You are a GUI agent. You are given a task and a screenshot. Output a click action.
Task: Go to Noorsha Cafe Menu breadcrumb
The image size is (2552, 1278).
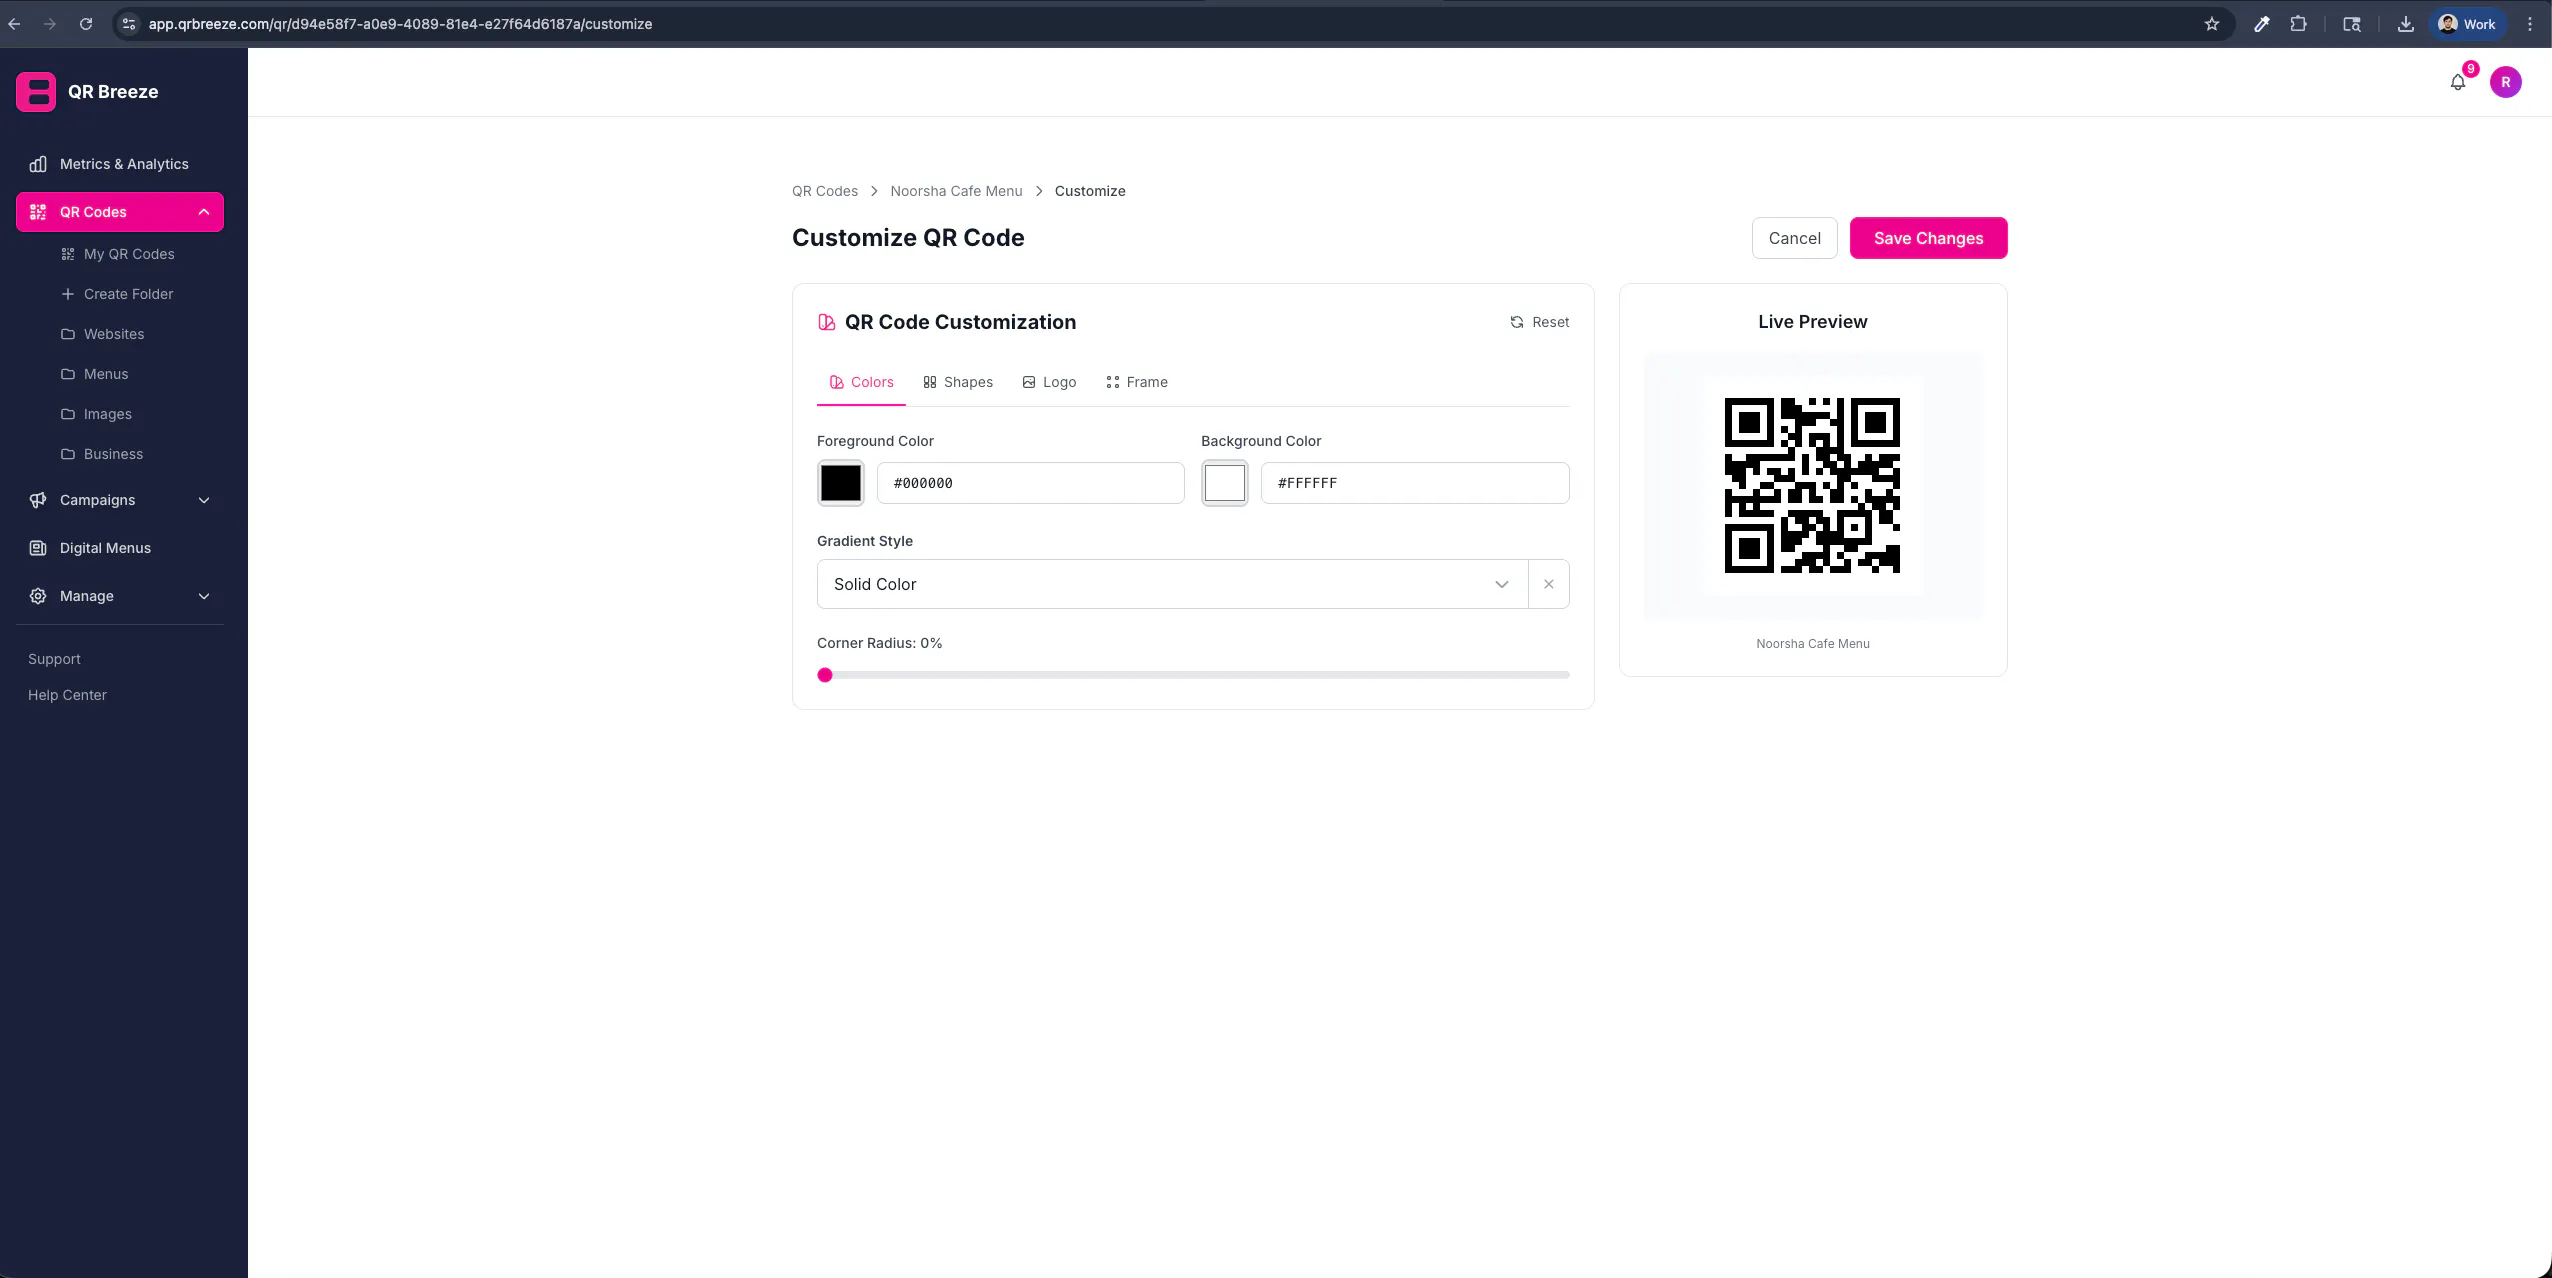956,191
